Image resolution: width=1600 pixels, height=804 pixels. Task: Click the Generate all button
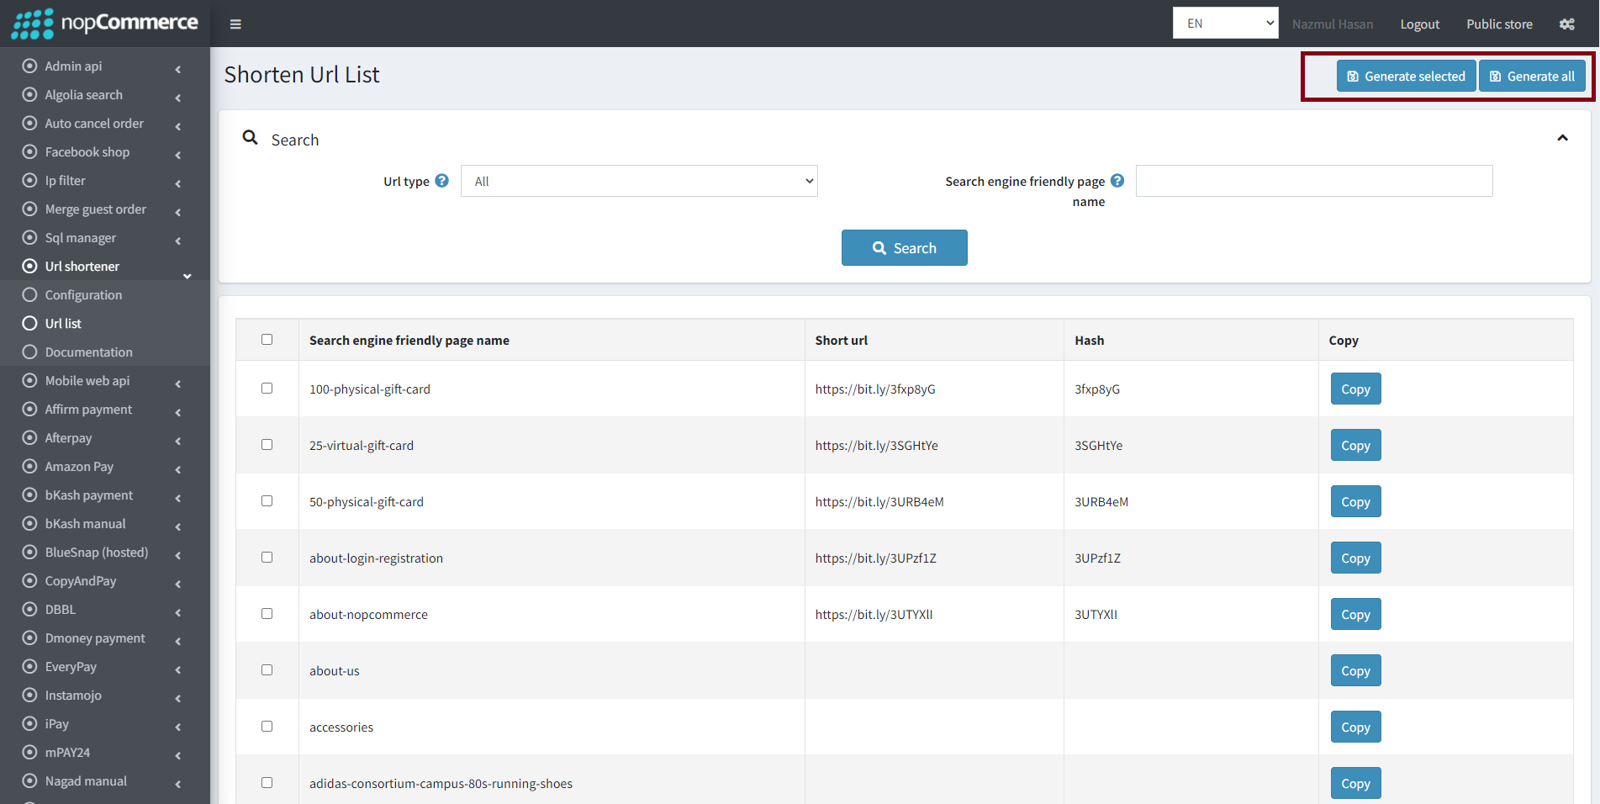[x=1532, y=76]
